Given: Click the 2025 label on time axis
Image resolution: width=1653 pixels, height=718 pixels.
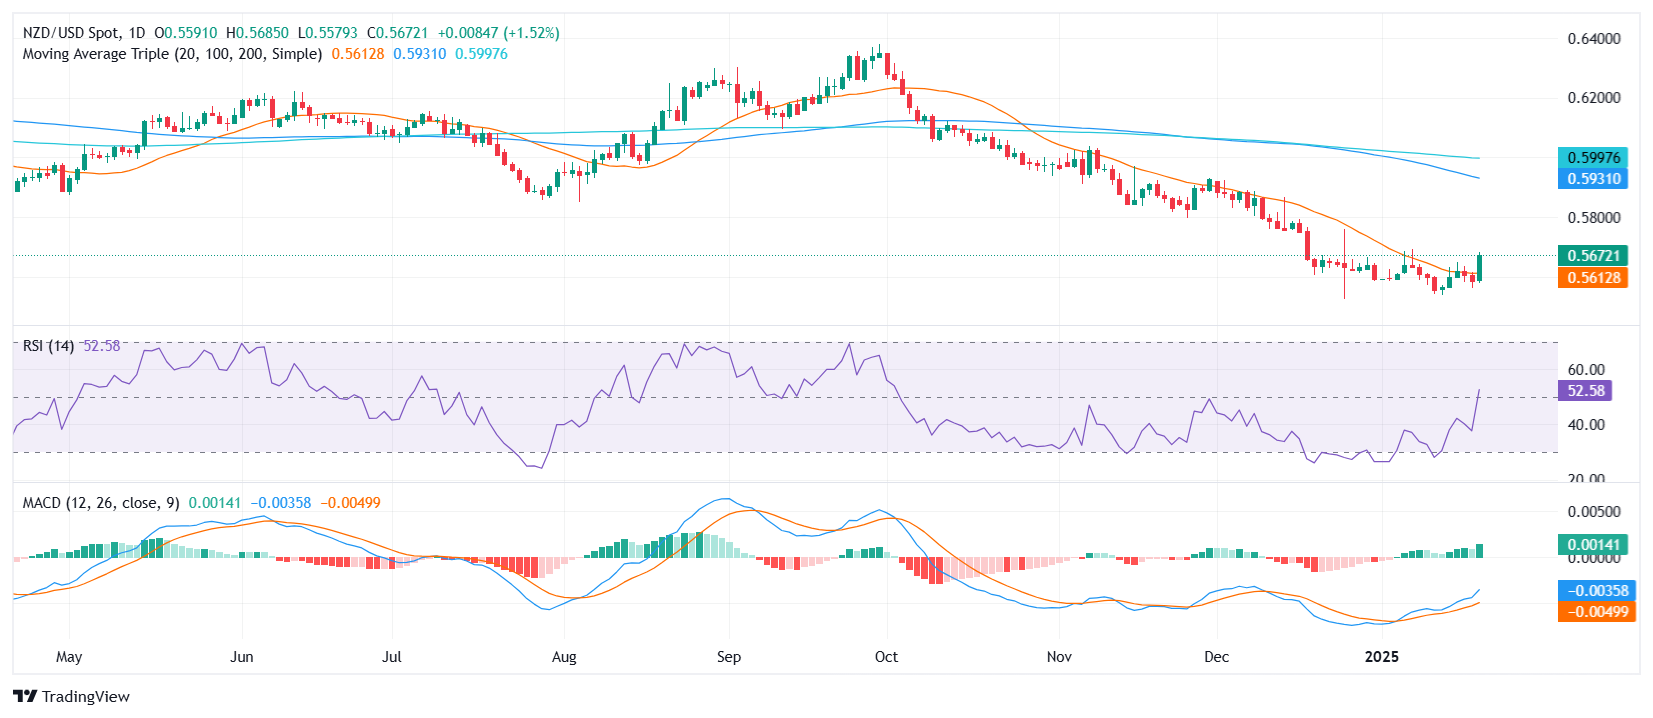Looking at the screenshot, I should coord(1382,657).
